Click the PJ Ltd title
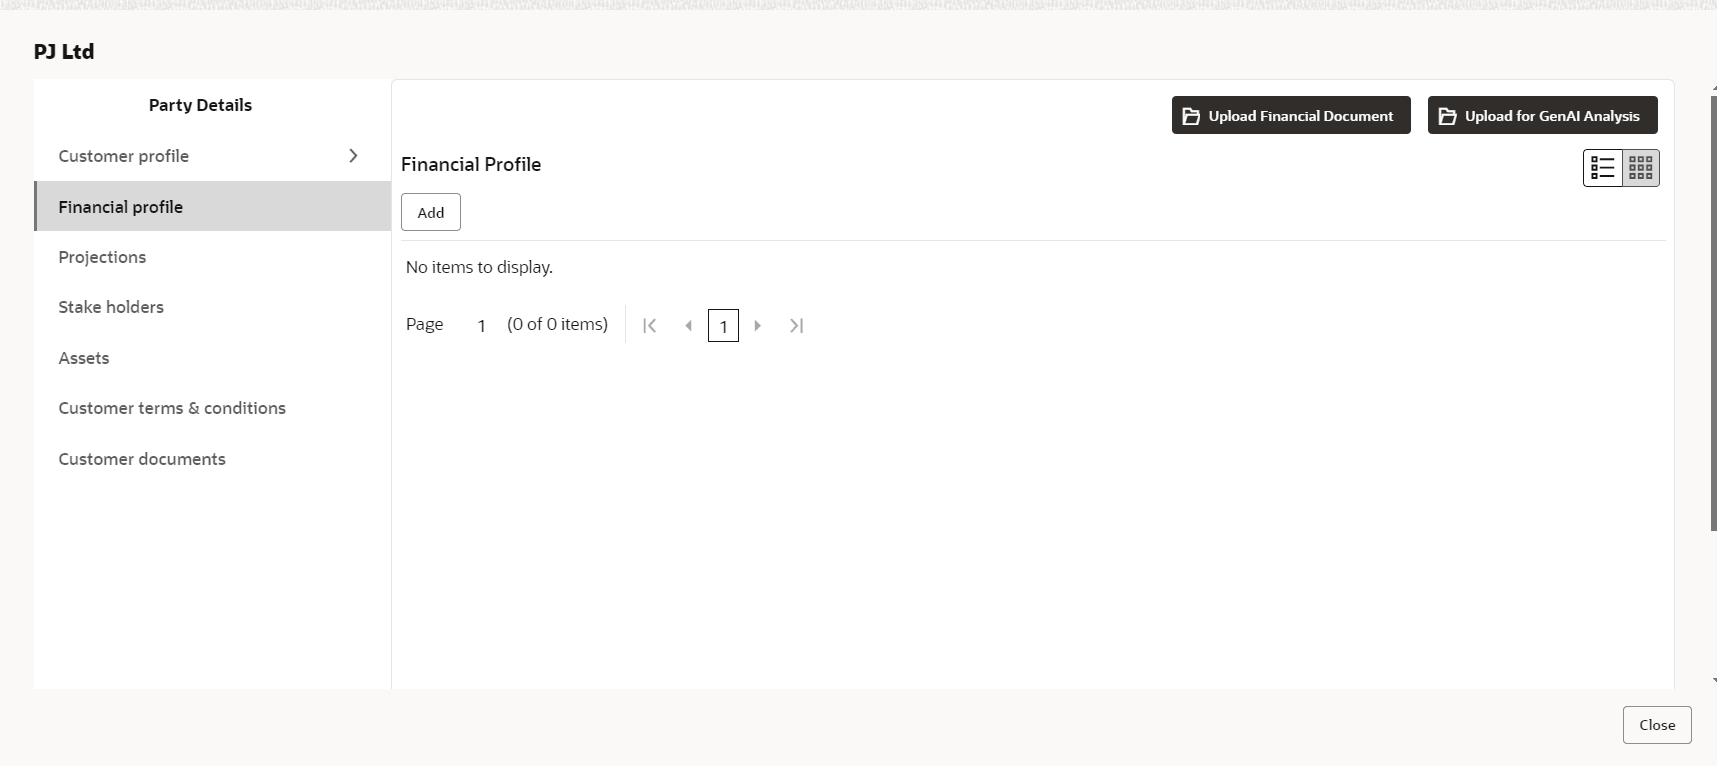This screenshot has width=1717, height=766. (64, 51)
